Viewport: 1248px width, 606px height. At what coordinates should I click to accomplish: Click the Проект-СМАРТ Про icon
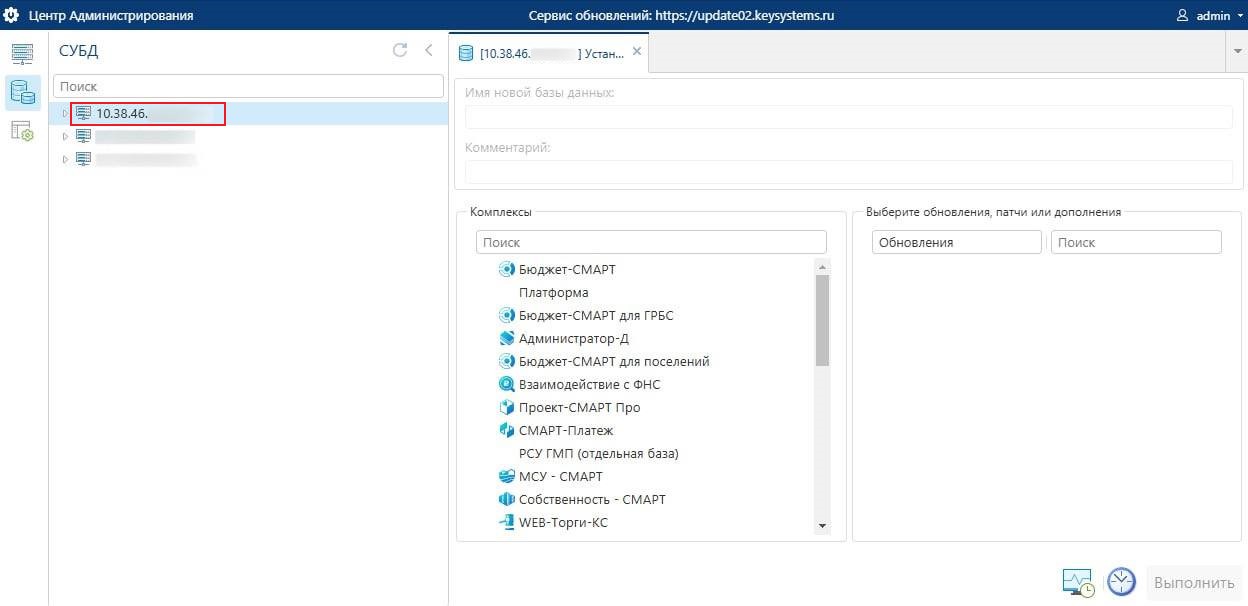pyautogui.click(x=506, y=407)
